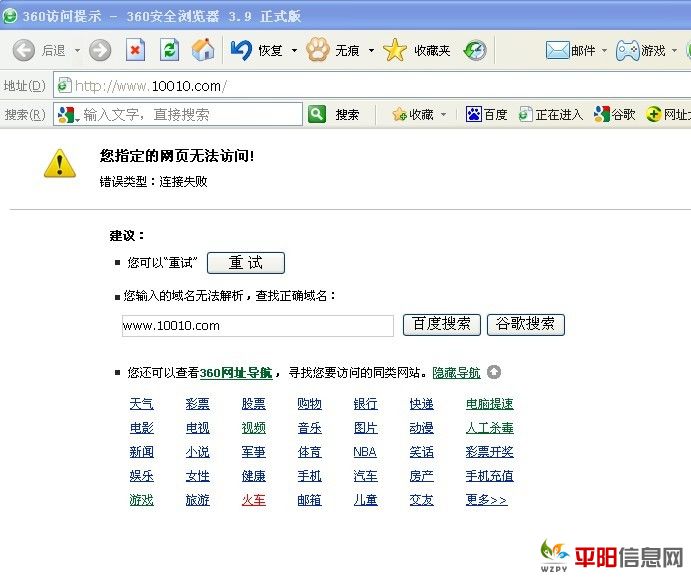
Task: Click the 无痕 paw print icon
Action: tap(318, 50)
